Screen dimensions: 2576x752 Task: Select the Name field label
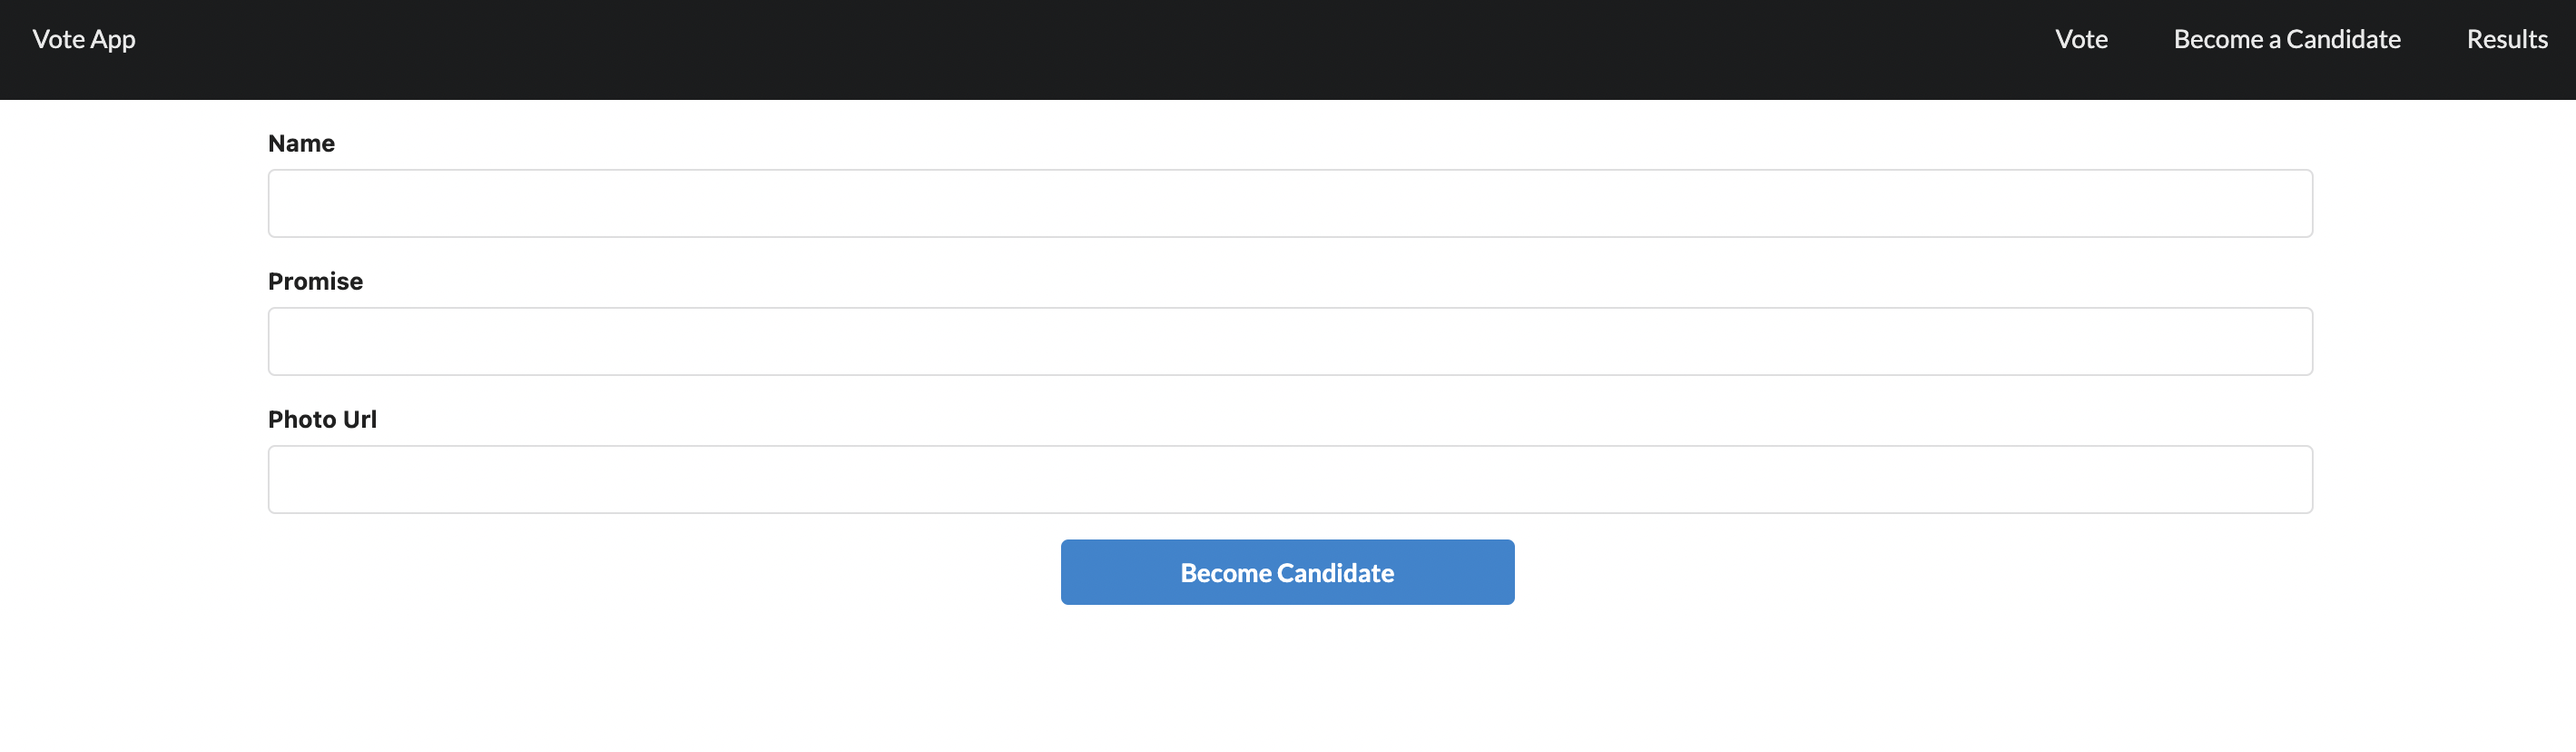pyautogui.click(x=301, y=143)
